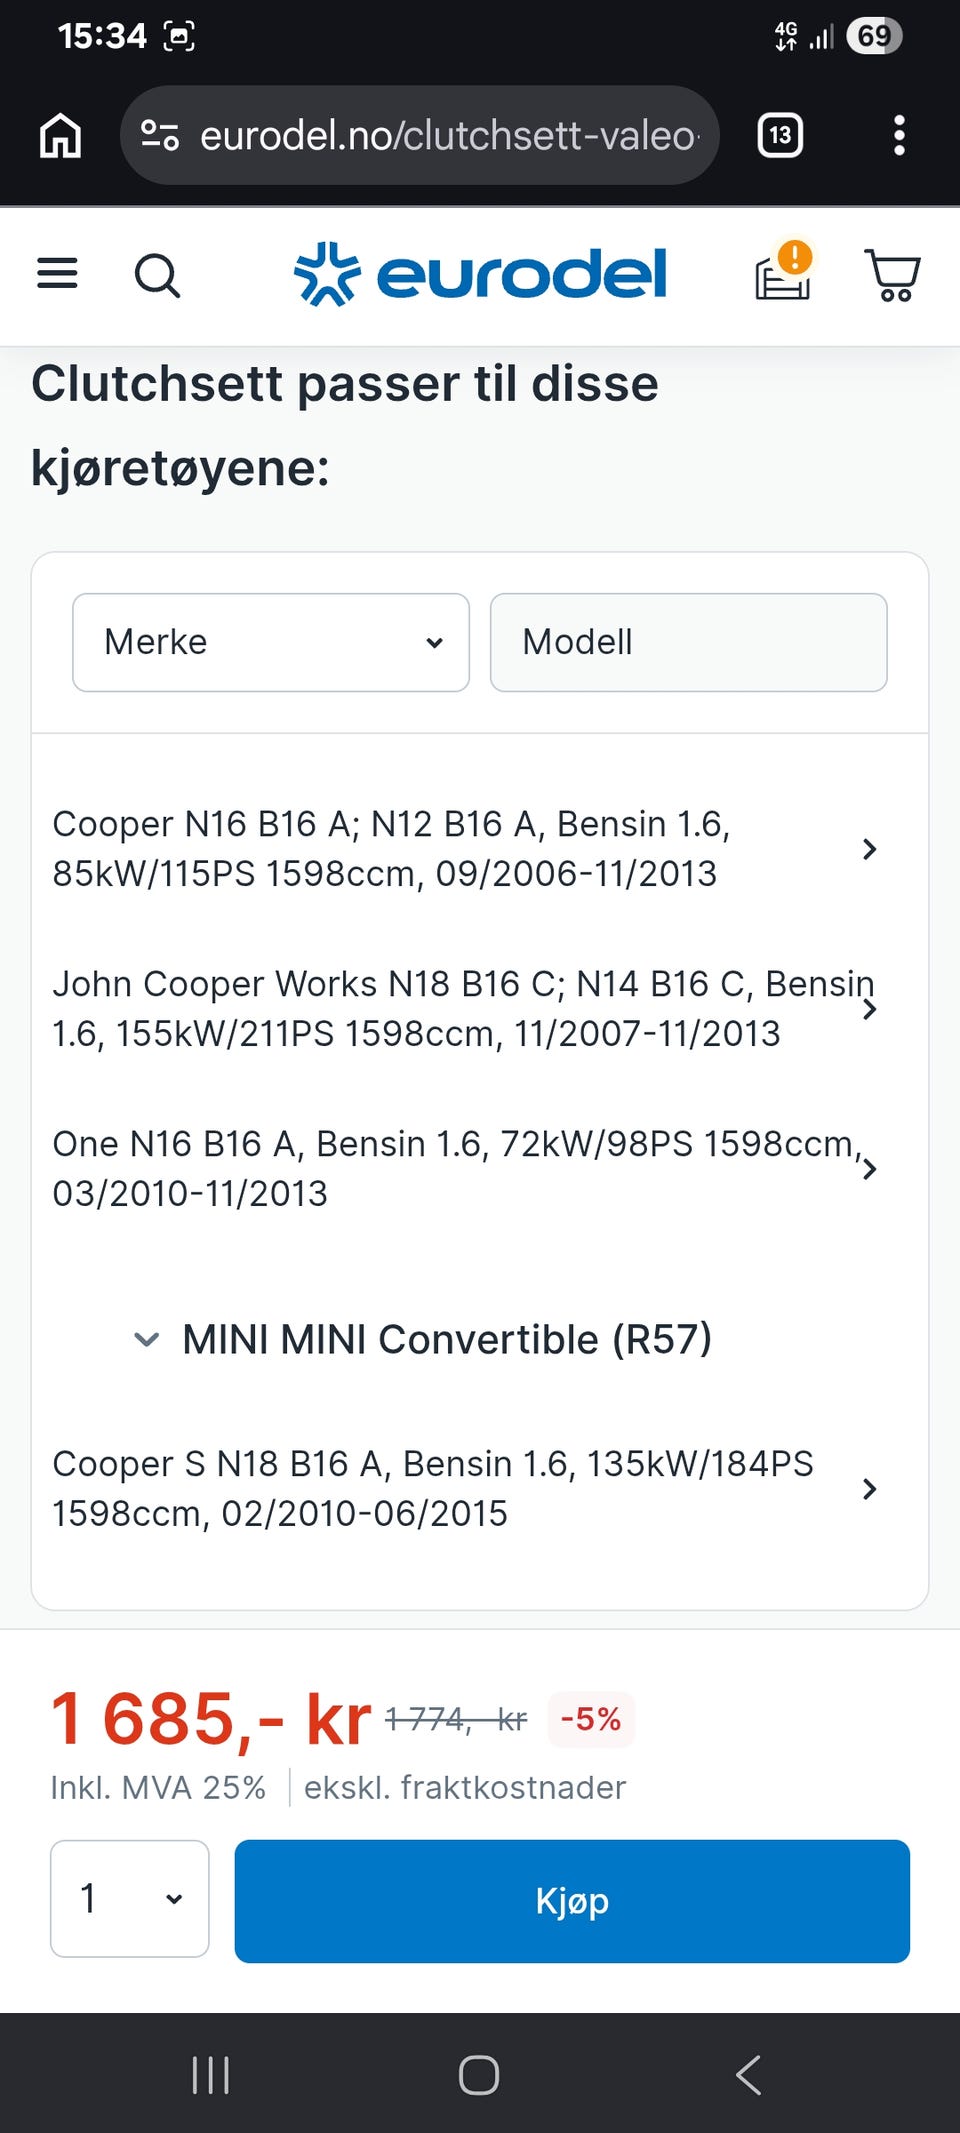960x2133 pixels.
Task: Collapse the MINI MINI Convertible (R57) section
Action: pyautogui.click(x=423, y=1339)
